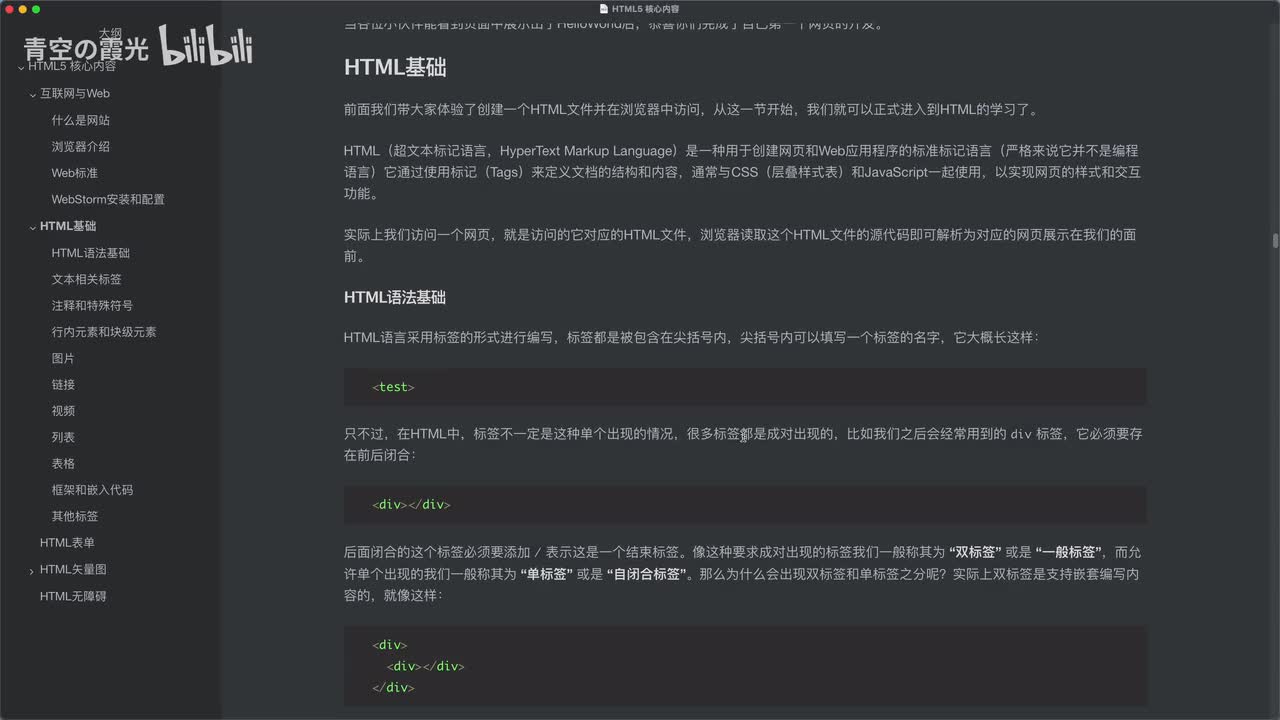This screenshot has width=1280, height=720.
Task: Select 行内元素和块级元素 in the outline
Action: tap(104, 331)
